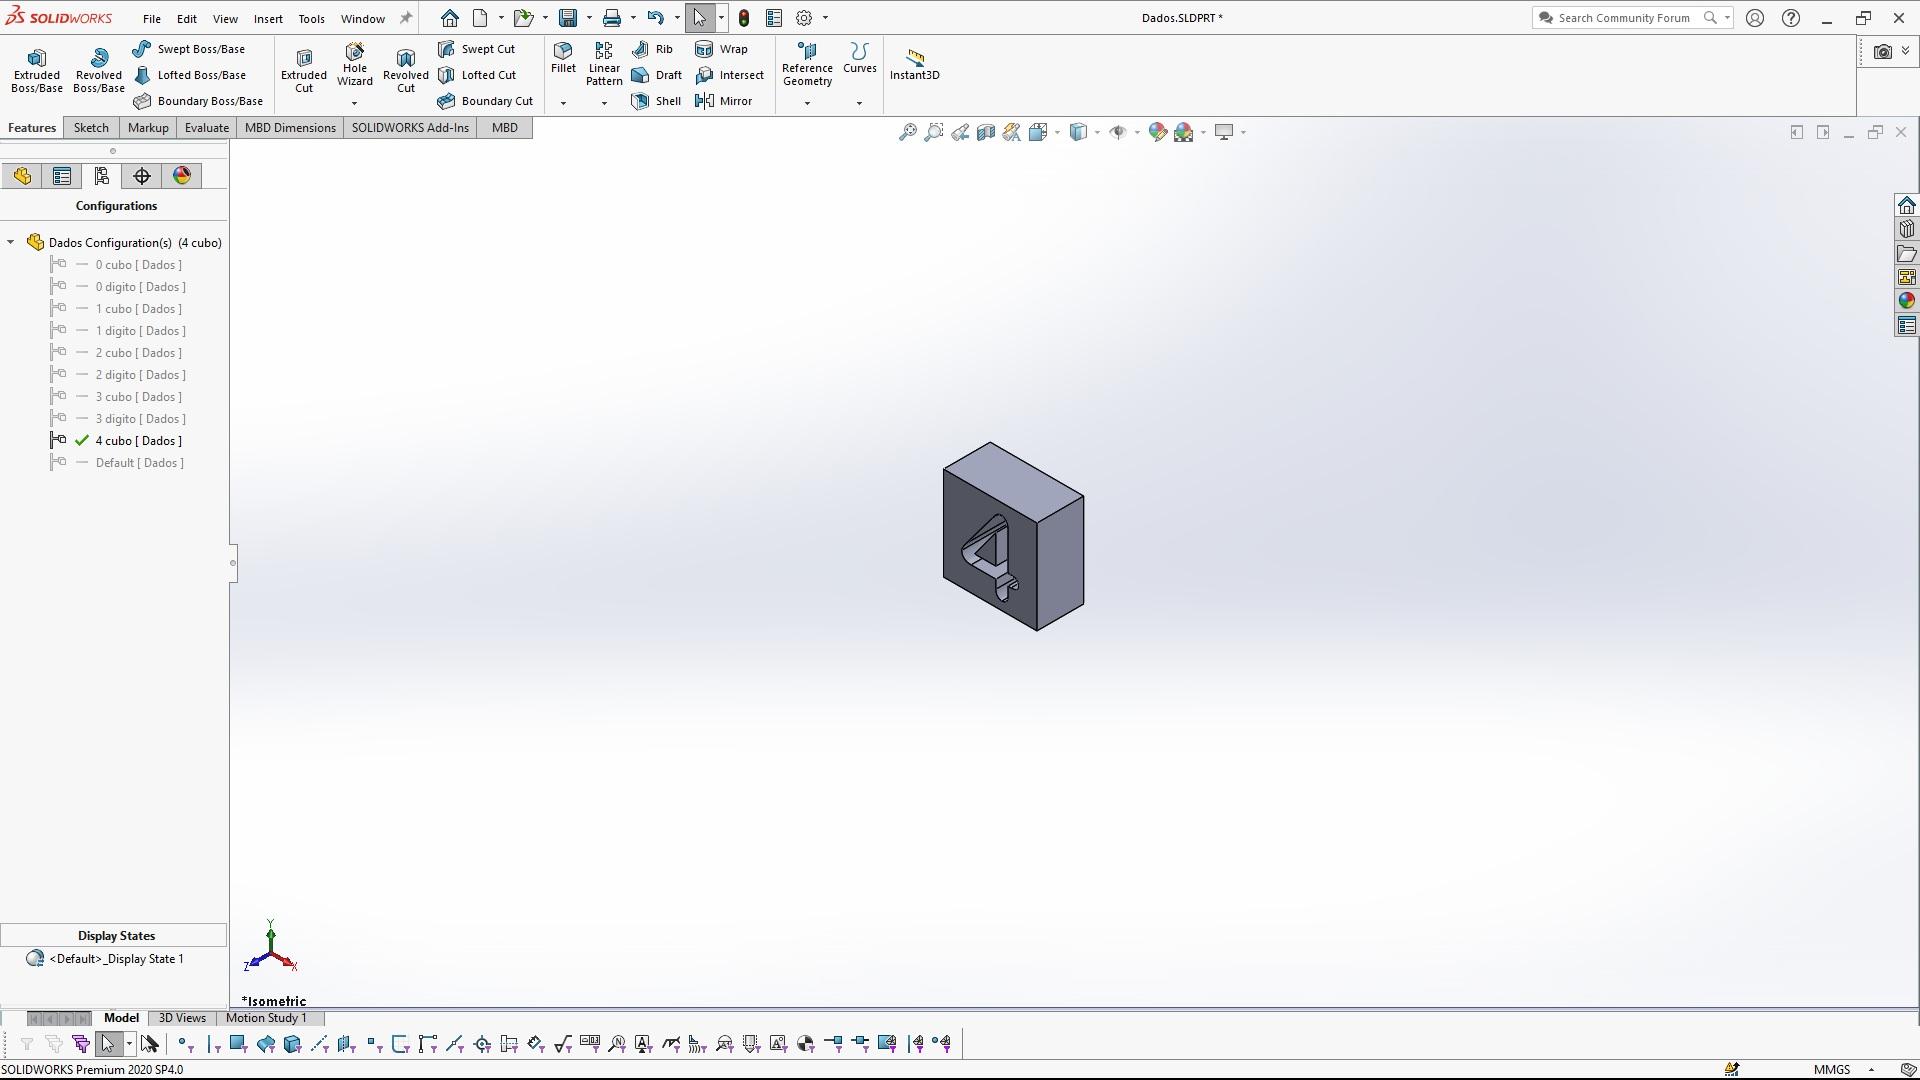1920x1080 pixels.
Task: Toggle the selection filter for edges
Action: [x=213, y=1044]
